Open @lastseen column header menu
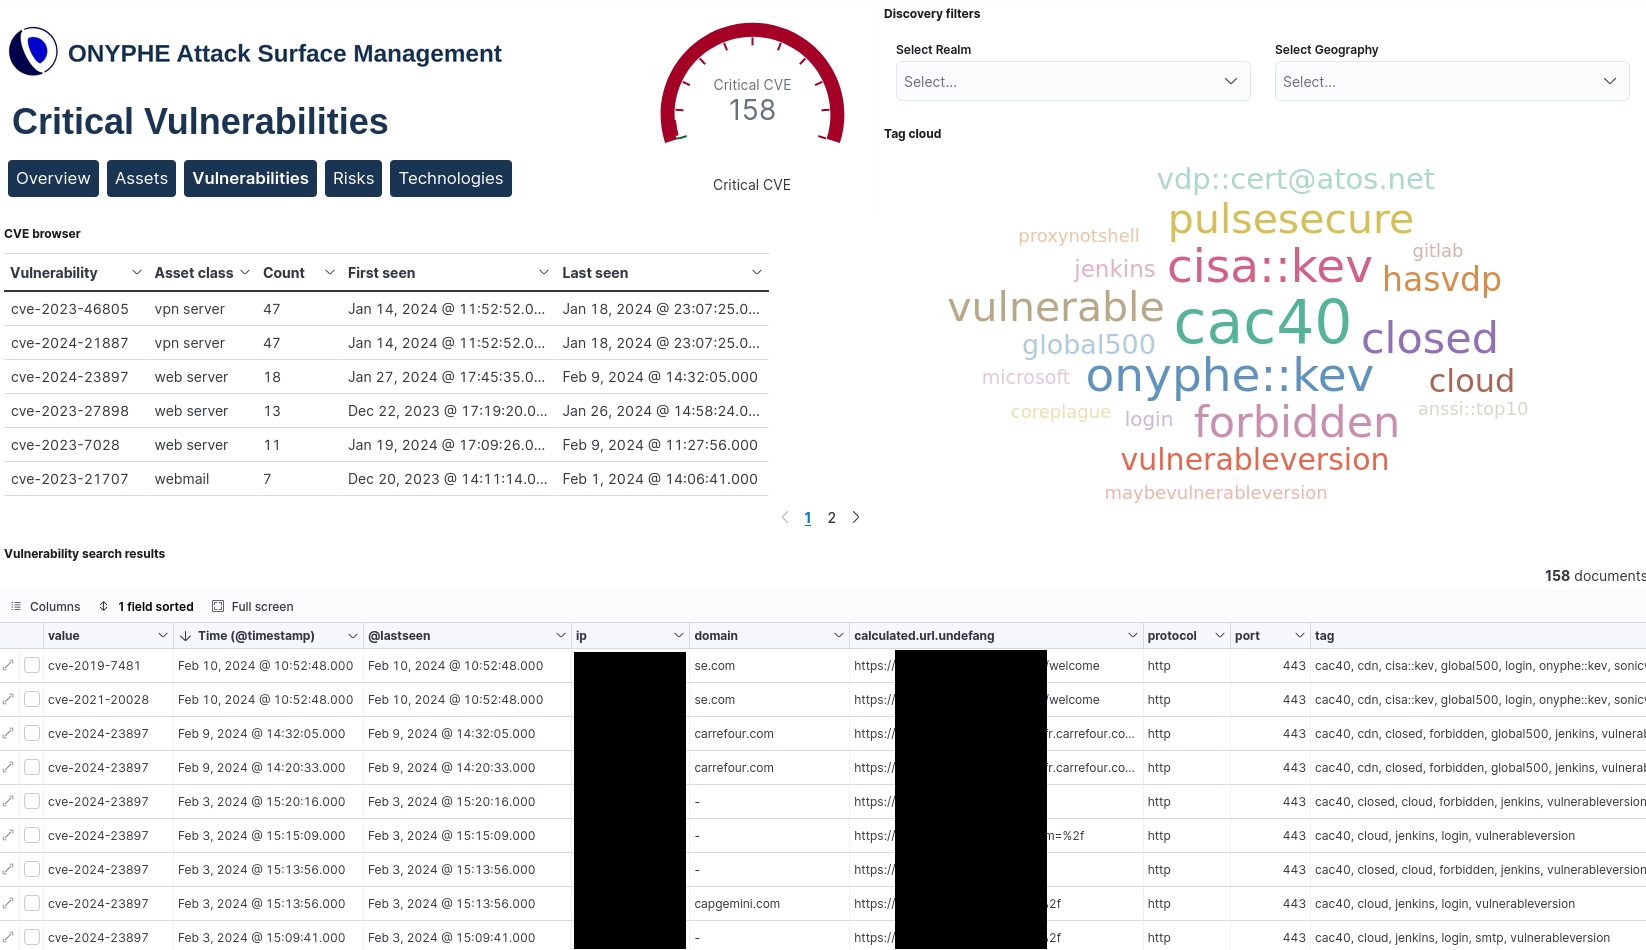The width and height of the screenshot is (1646, 950). point(561,636)
